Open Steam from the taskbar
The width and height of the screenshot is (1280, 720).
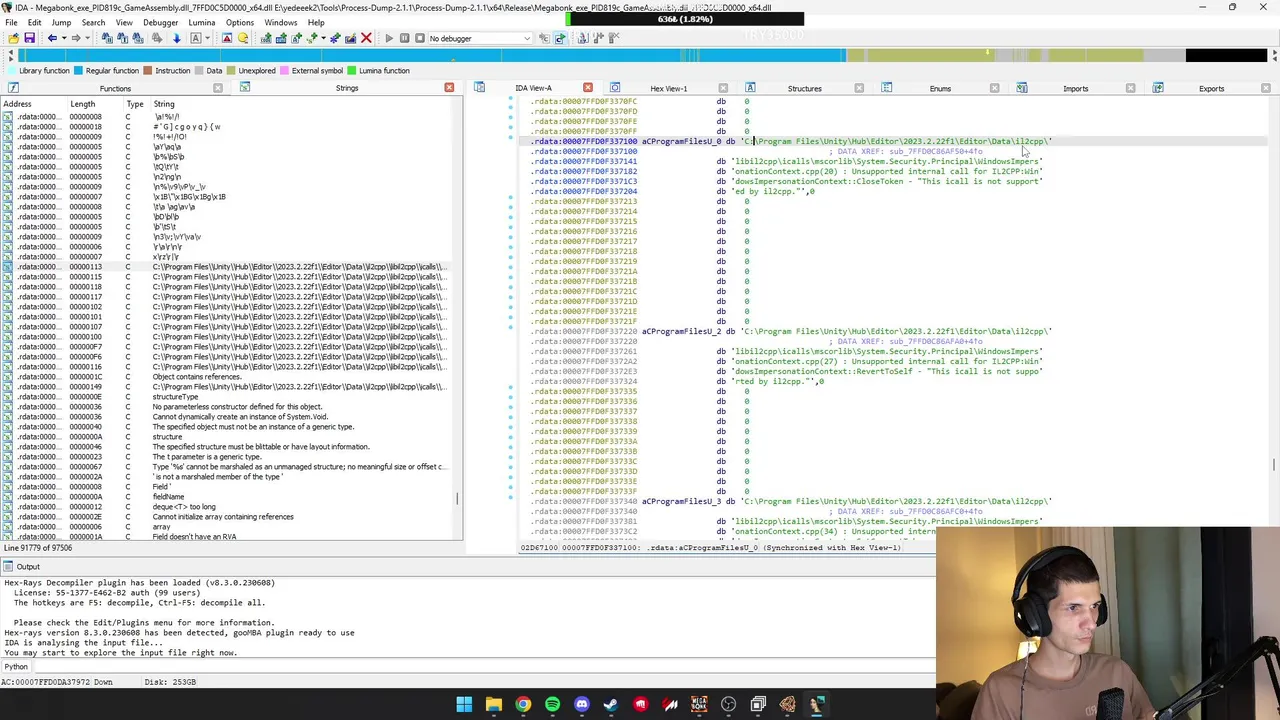[611, 705]
